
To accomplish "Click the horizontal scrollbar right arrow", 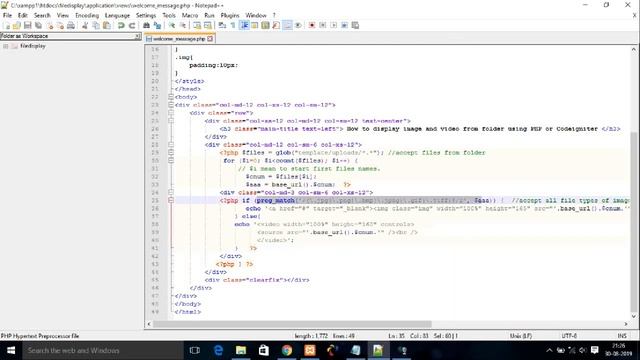I will point(626,324).
